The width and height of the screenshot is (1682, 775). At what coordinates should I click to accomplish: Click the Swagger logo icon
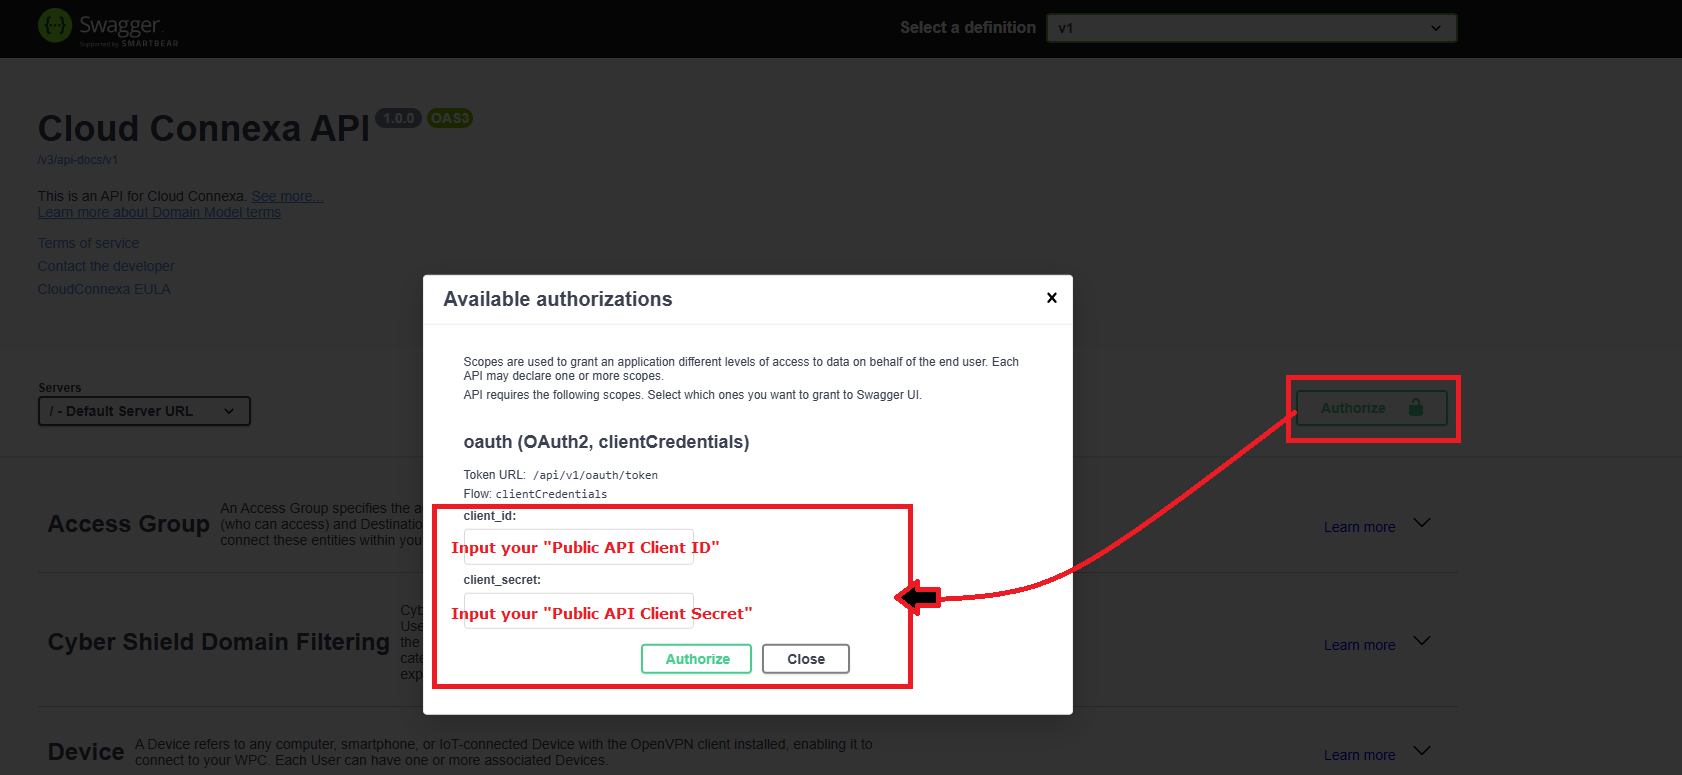pyautogui.click(x=55, y=26)
